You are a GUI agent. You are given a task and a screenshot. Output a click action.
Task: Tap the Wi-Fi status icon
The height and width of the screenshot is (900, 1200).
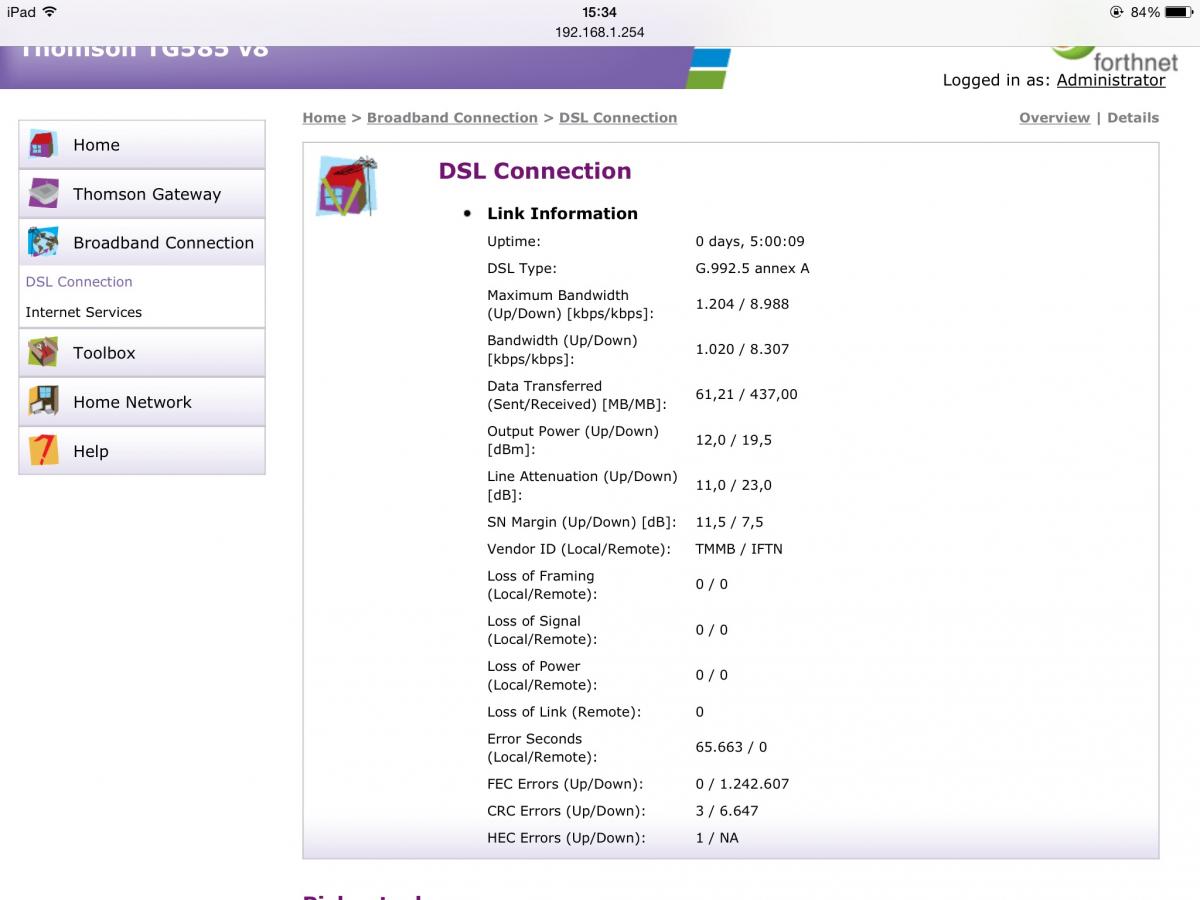49,12
